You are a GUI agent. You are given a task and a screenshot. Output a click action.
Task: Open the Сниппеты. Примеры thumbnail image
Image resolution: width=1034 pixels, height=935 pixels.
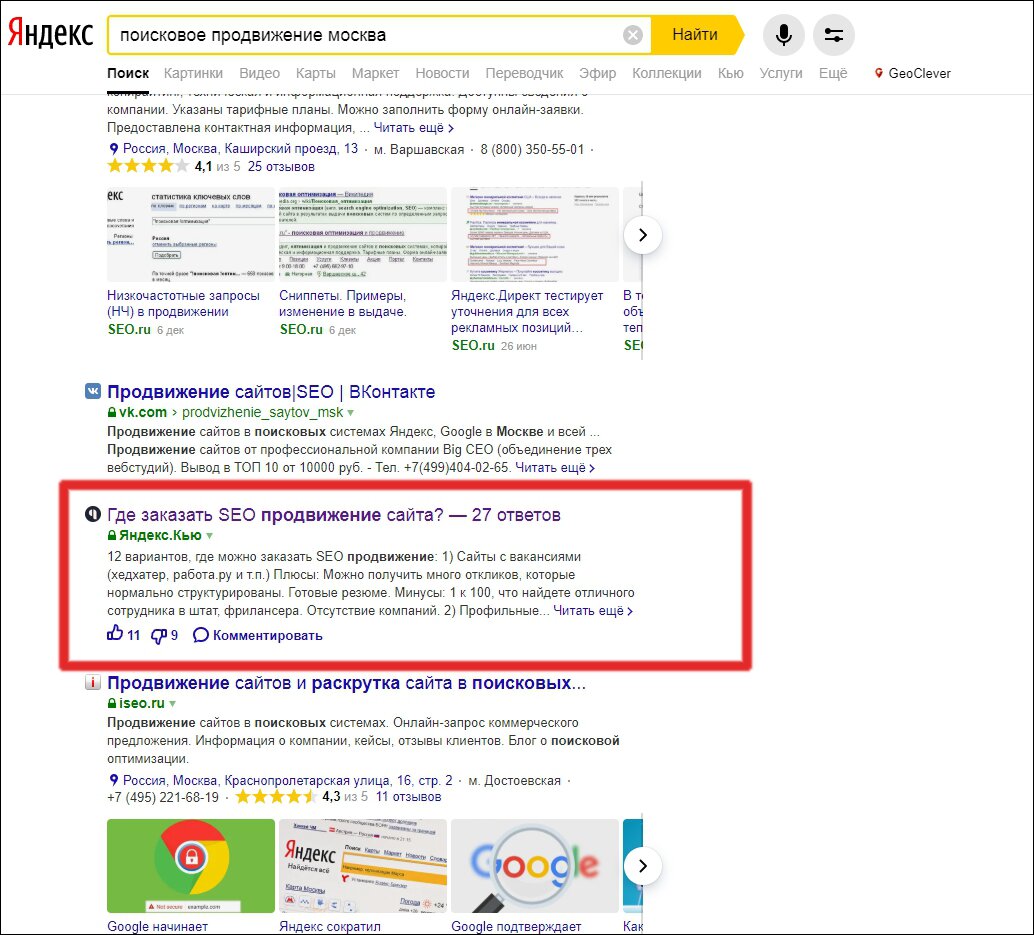click(363, 235)
